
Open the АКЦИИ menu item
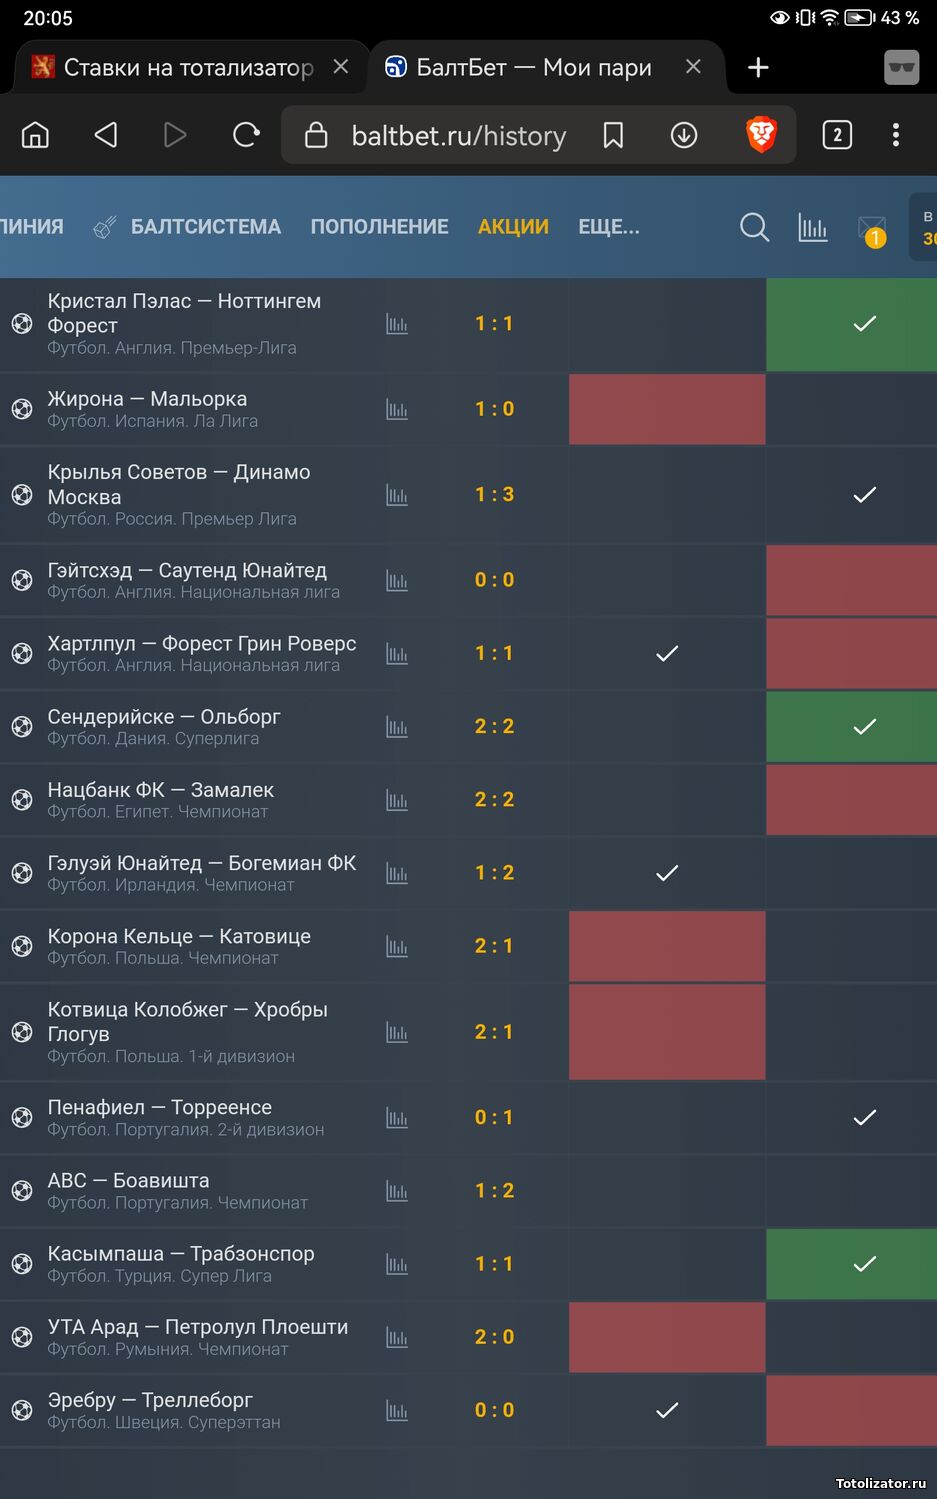513,227
